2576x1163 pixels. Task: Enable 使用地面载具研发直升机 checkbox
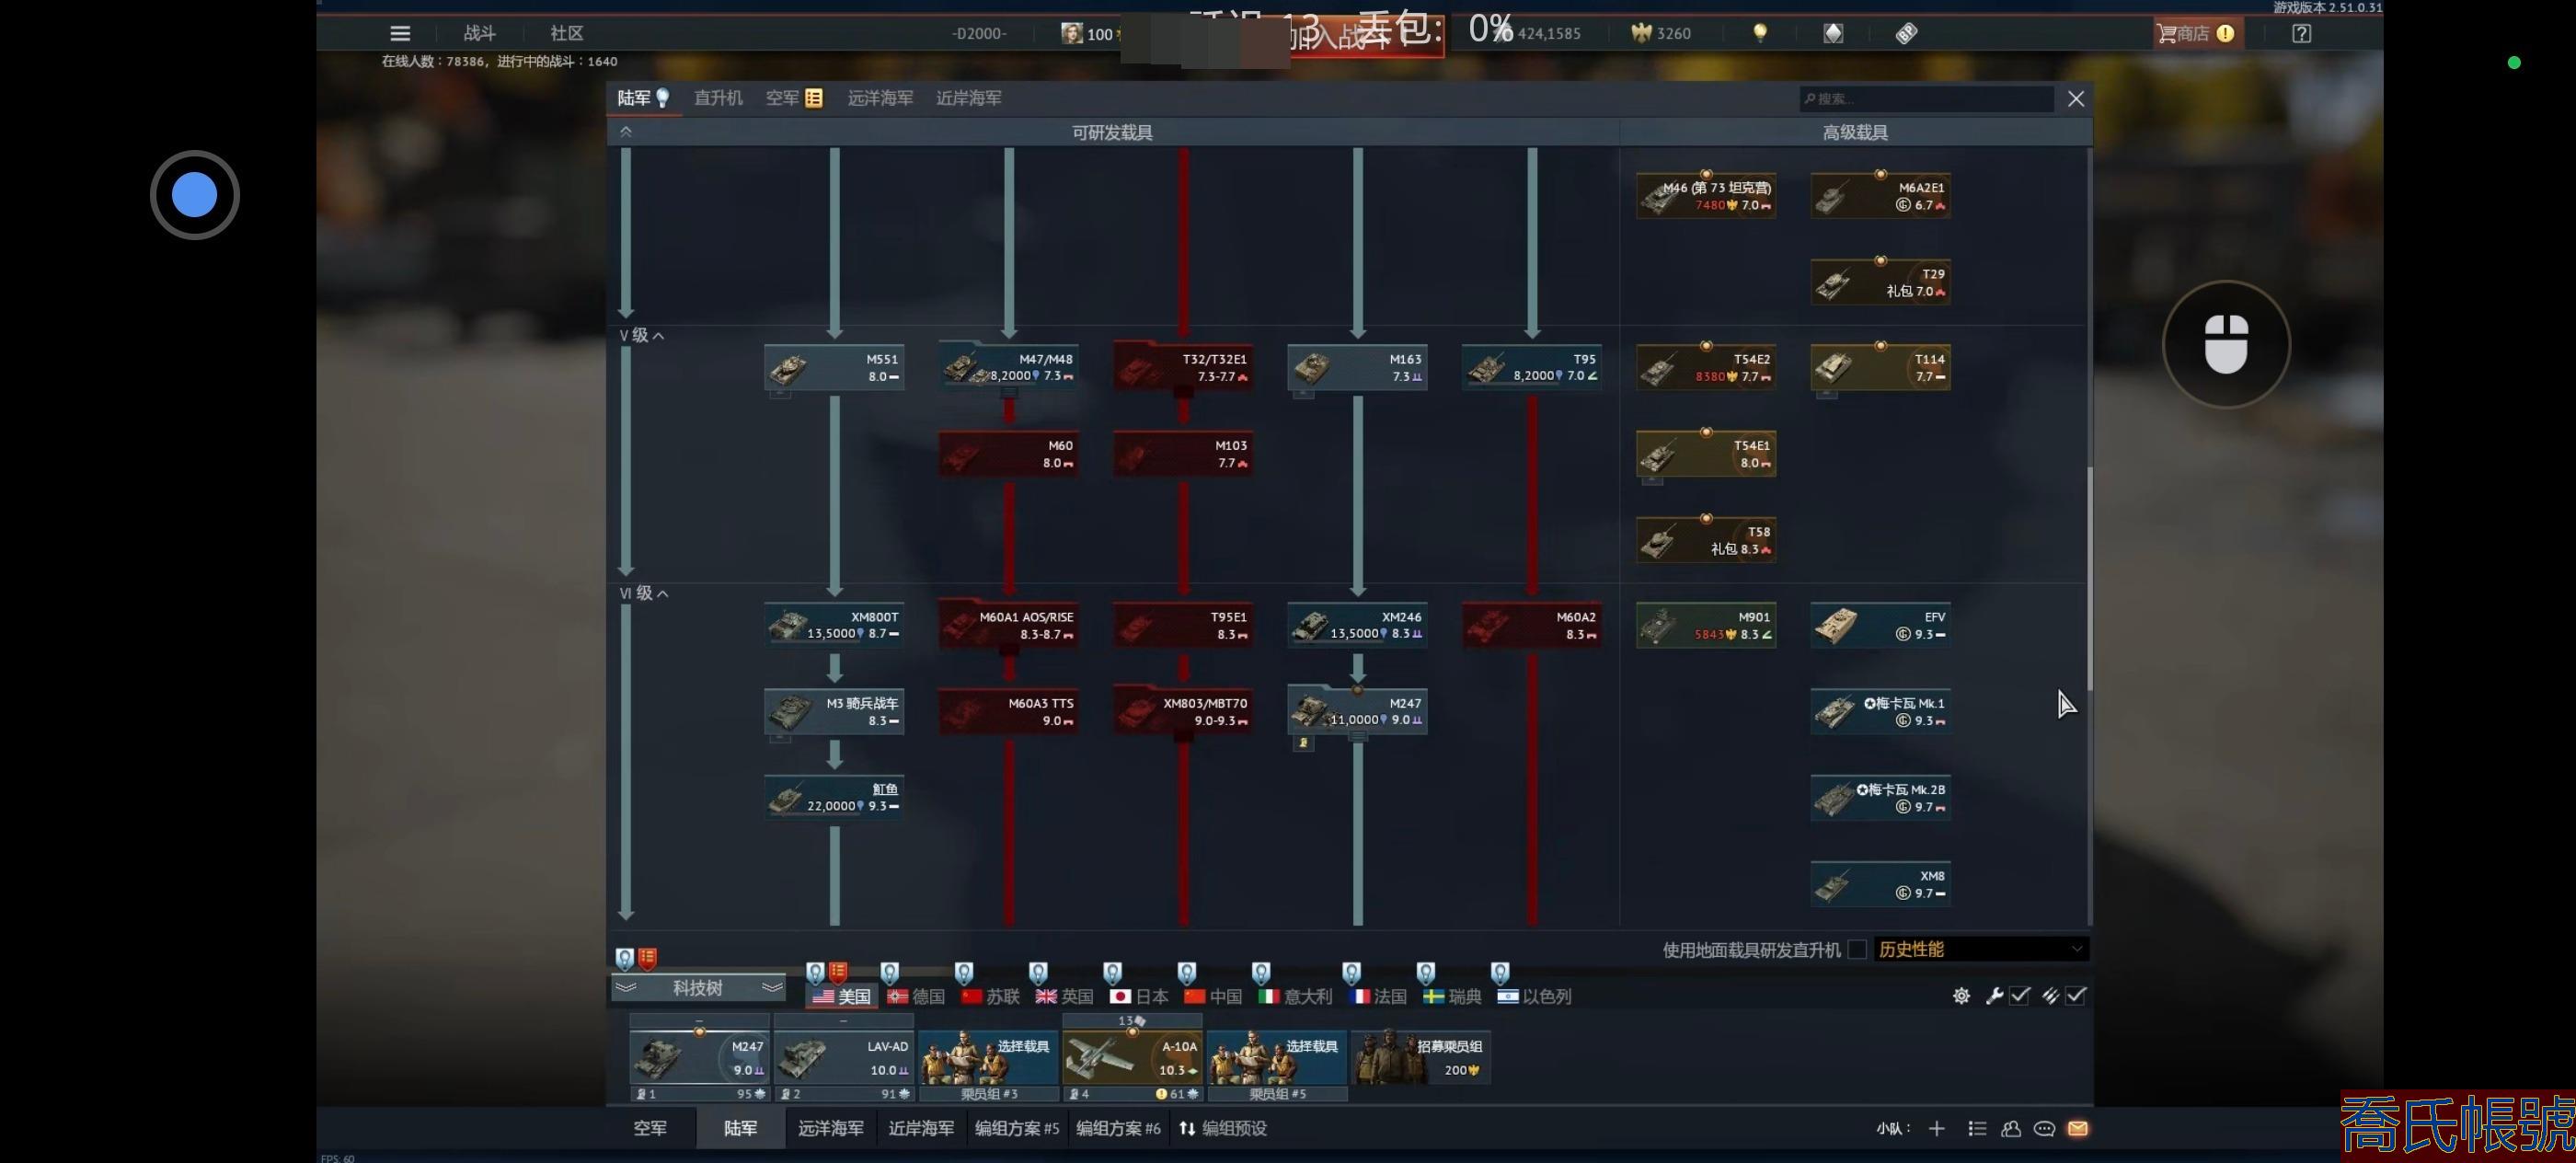1857,949
